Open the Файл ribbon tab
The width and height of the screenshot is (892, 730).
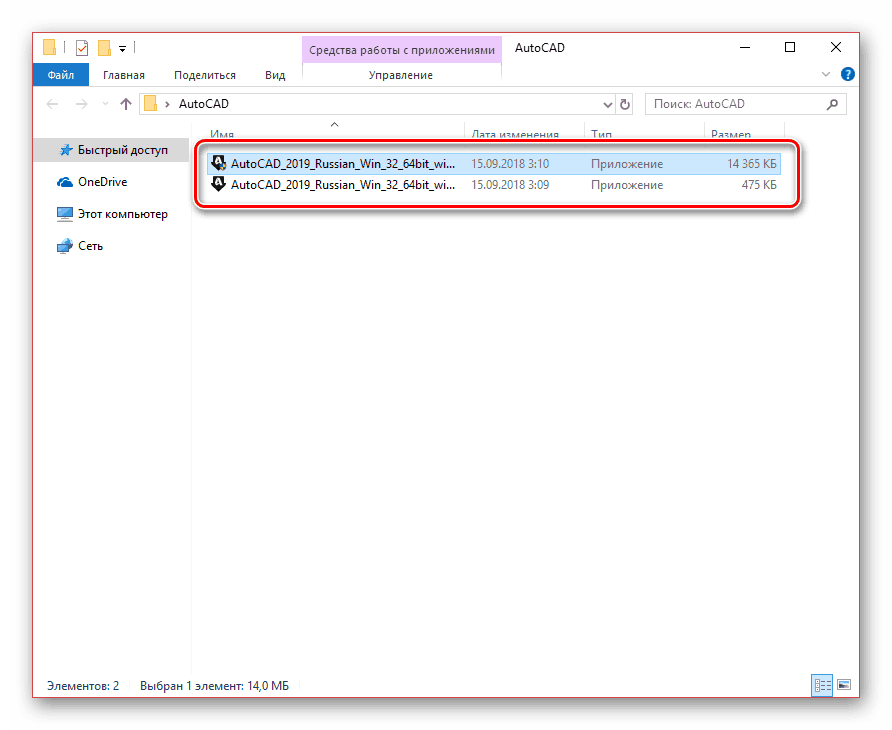pos(60,75)
